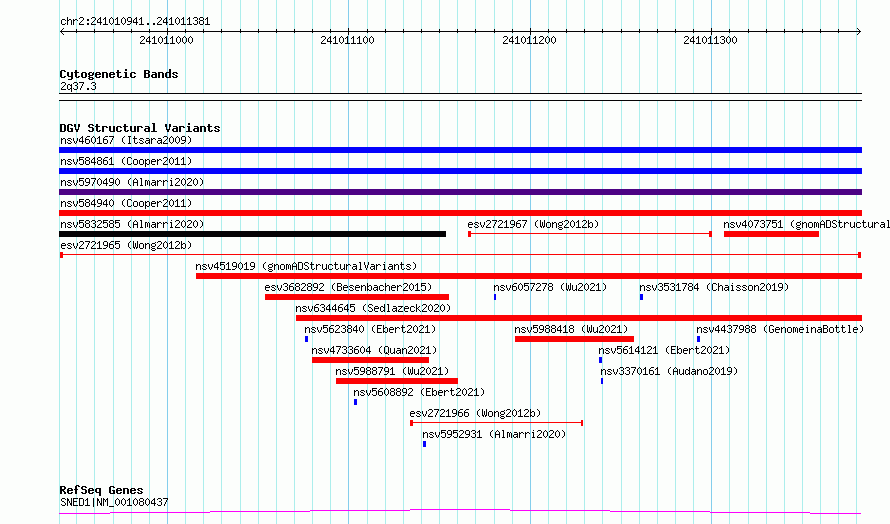
Task: Click the nsv5623840 (Ebert2021) label
Action: pos(370,329)
